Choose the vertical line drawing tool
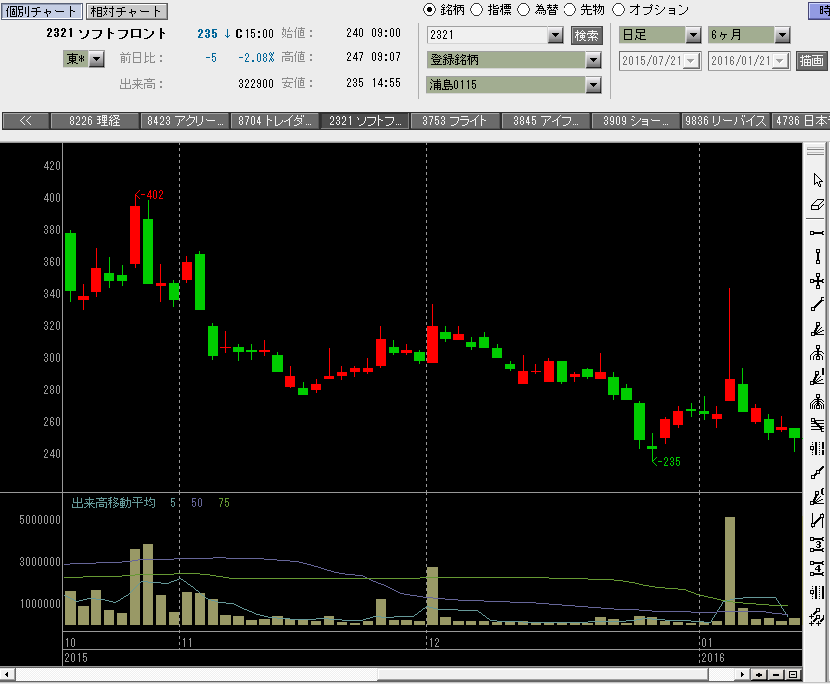Screen dimensions: 830x684 817,257
